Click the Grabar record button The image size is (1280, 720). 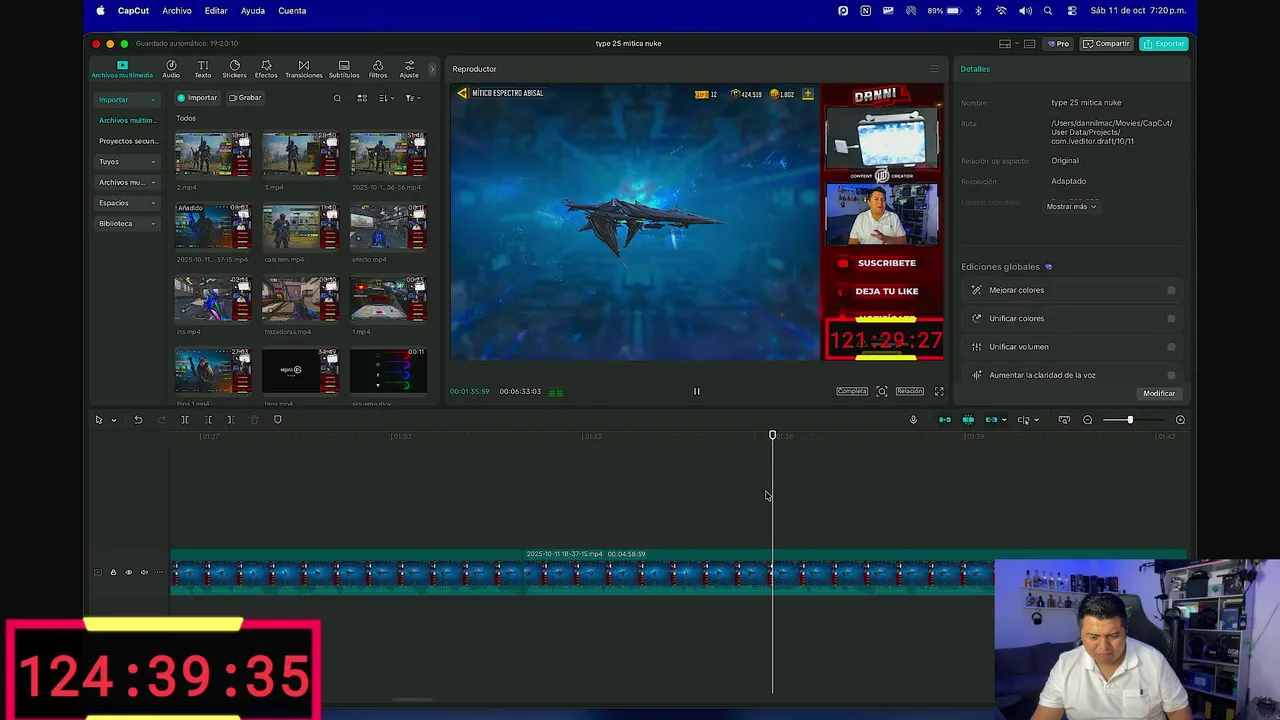pos(245,98)
